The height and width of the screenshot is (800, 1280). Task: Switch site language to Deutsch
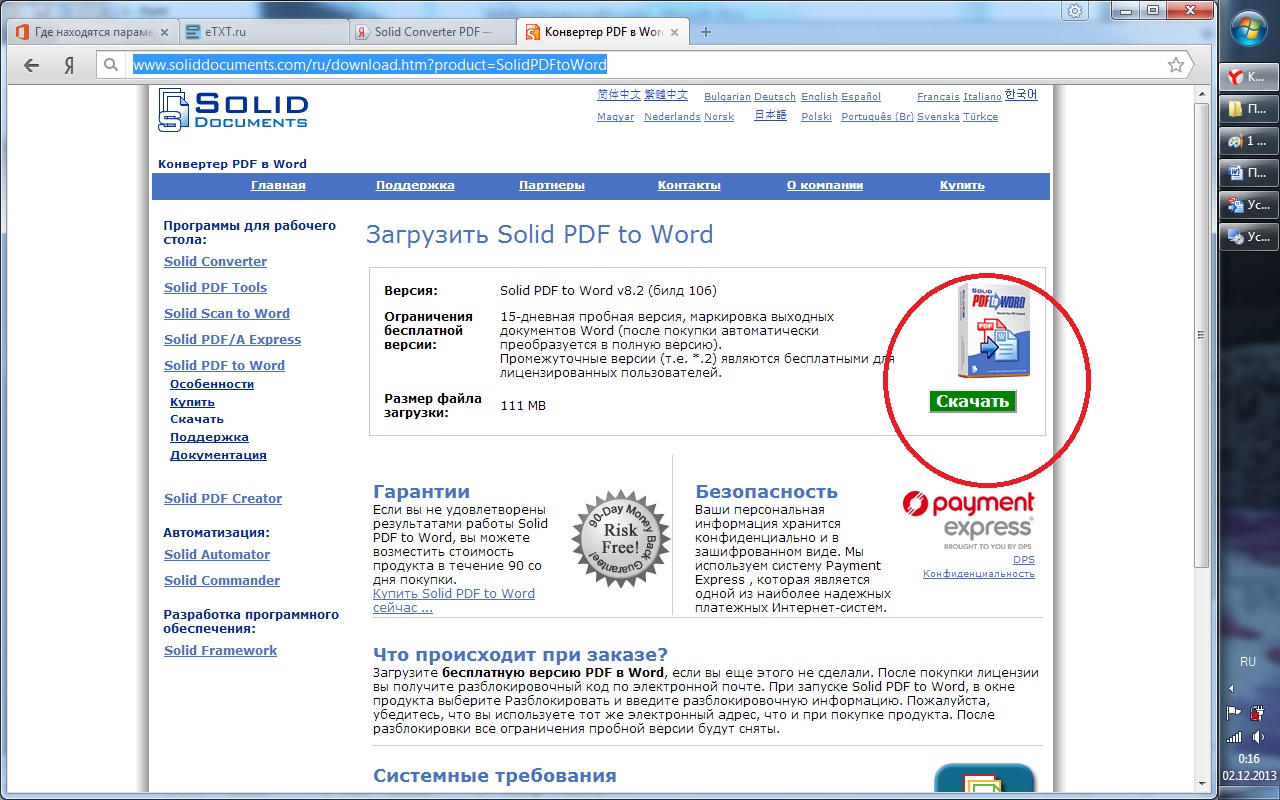pos(775,97)
